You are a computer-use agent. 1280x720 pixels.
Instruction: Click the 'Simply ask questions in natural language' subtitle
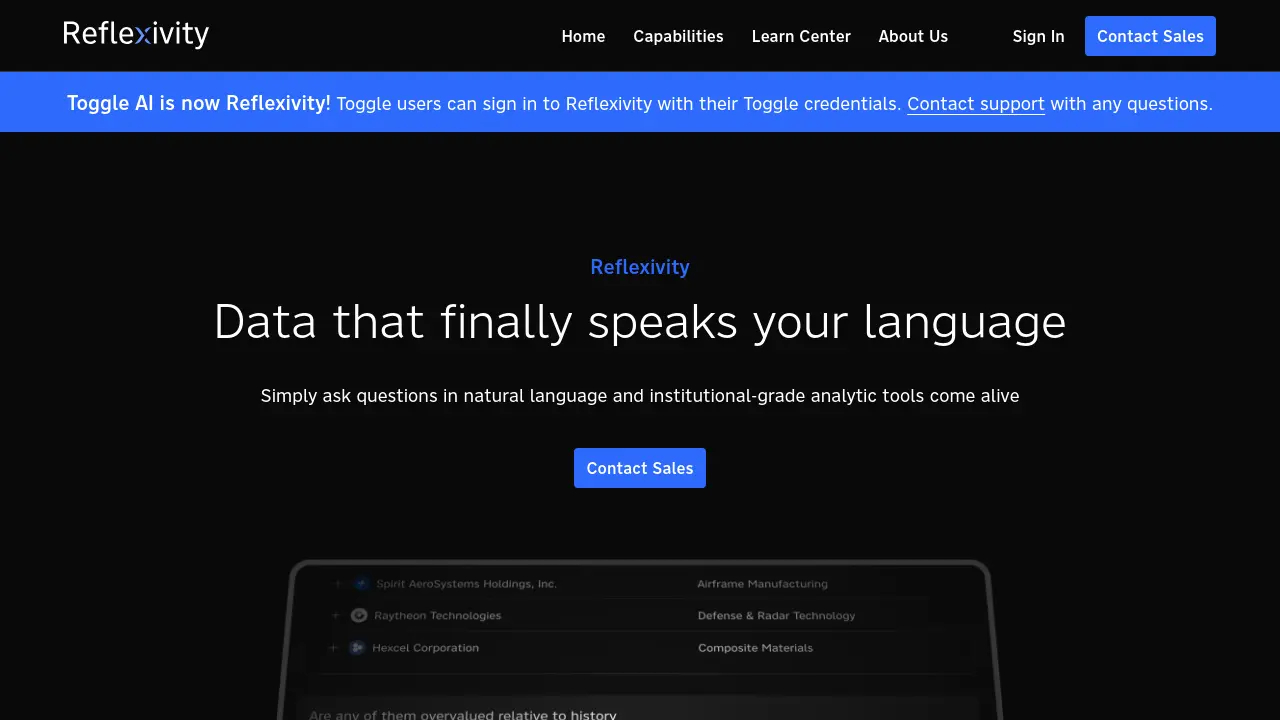point(640,396)
